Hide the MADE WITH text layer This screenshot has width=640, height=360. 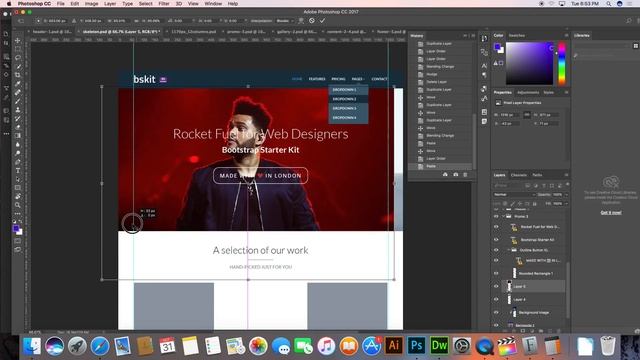point(496,260)
